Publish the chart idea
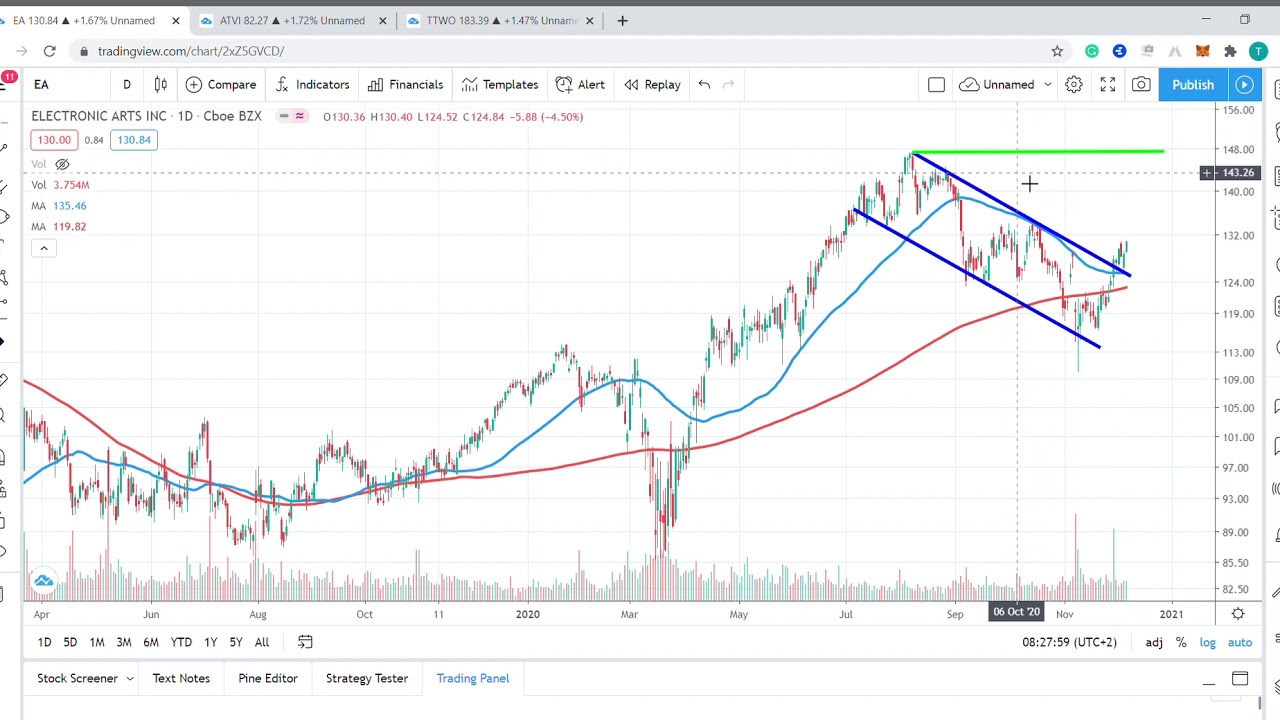Image resolution: width=1280 pixels, height=720 pixels. click(1193, 85)
